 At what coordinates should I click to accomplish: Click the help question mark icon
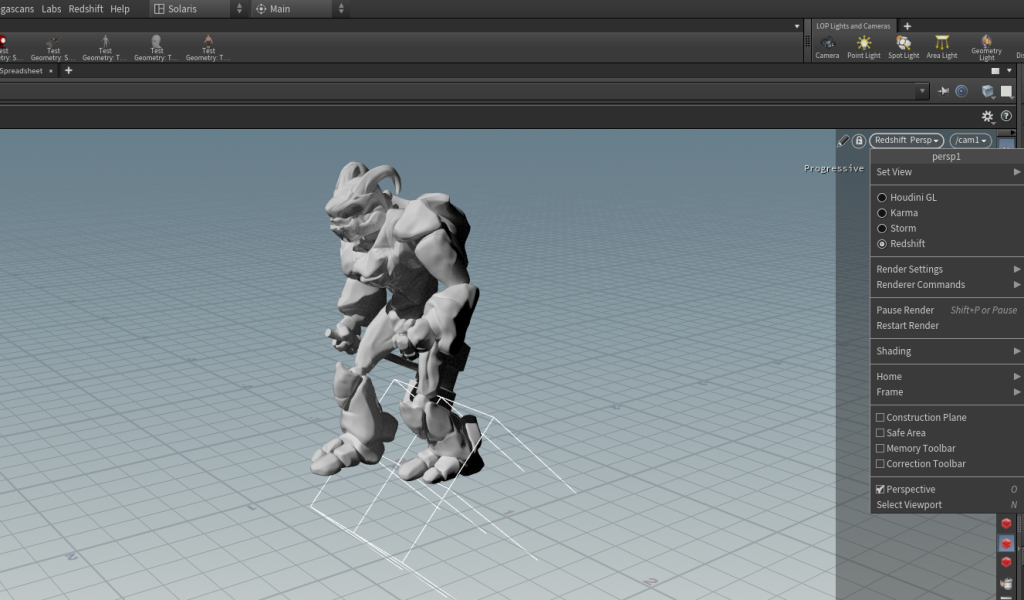pos(1006,116)
